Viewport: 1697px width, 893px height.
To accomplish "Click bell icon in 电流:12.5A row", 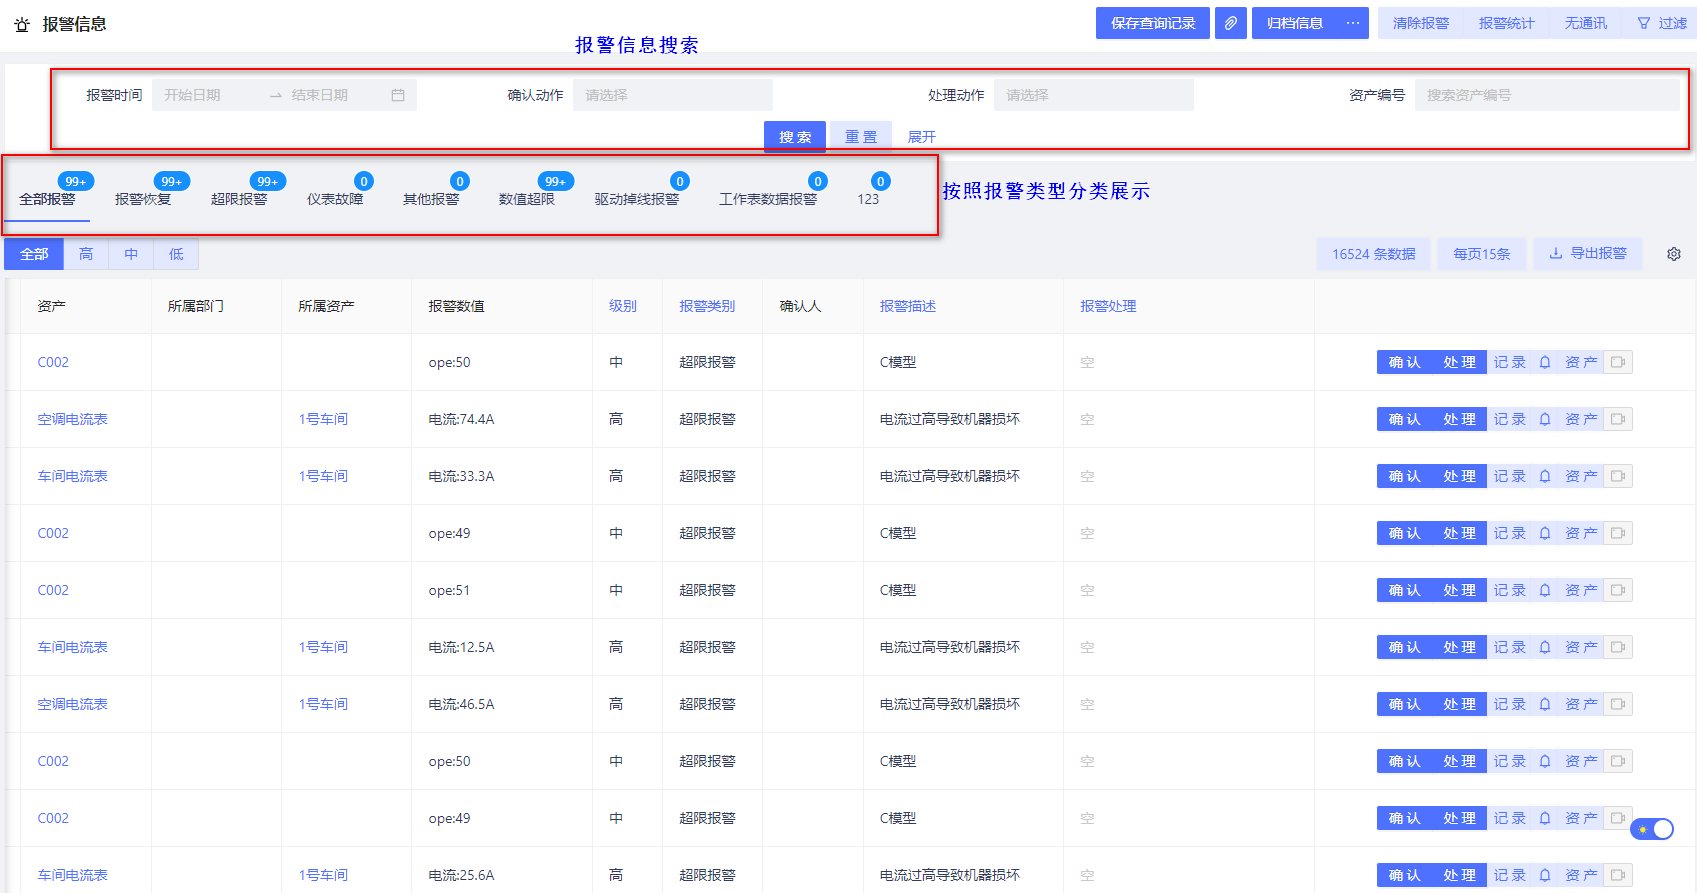I will coord(1545,647).
